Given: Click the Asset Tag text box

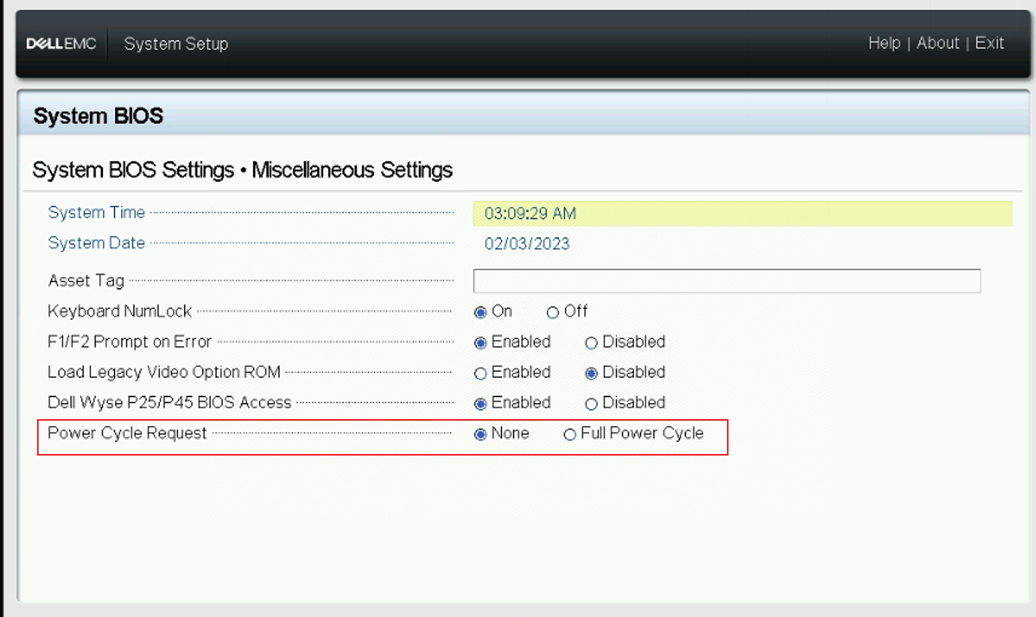Looking at the screenshot, I should click(726, 281).
